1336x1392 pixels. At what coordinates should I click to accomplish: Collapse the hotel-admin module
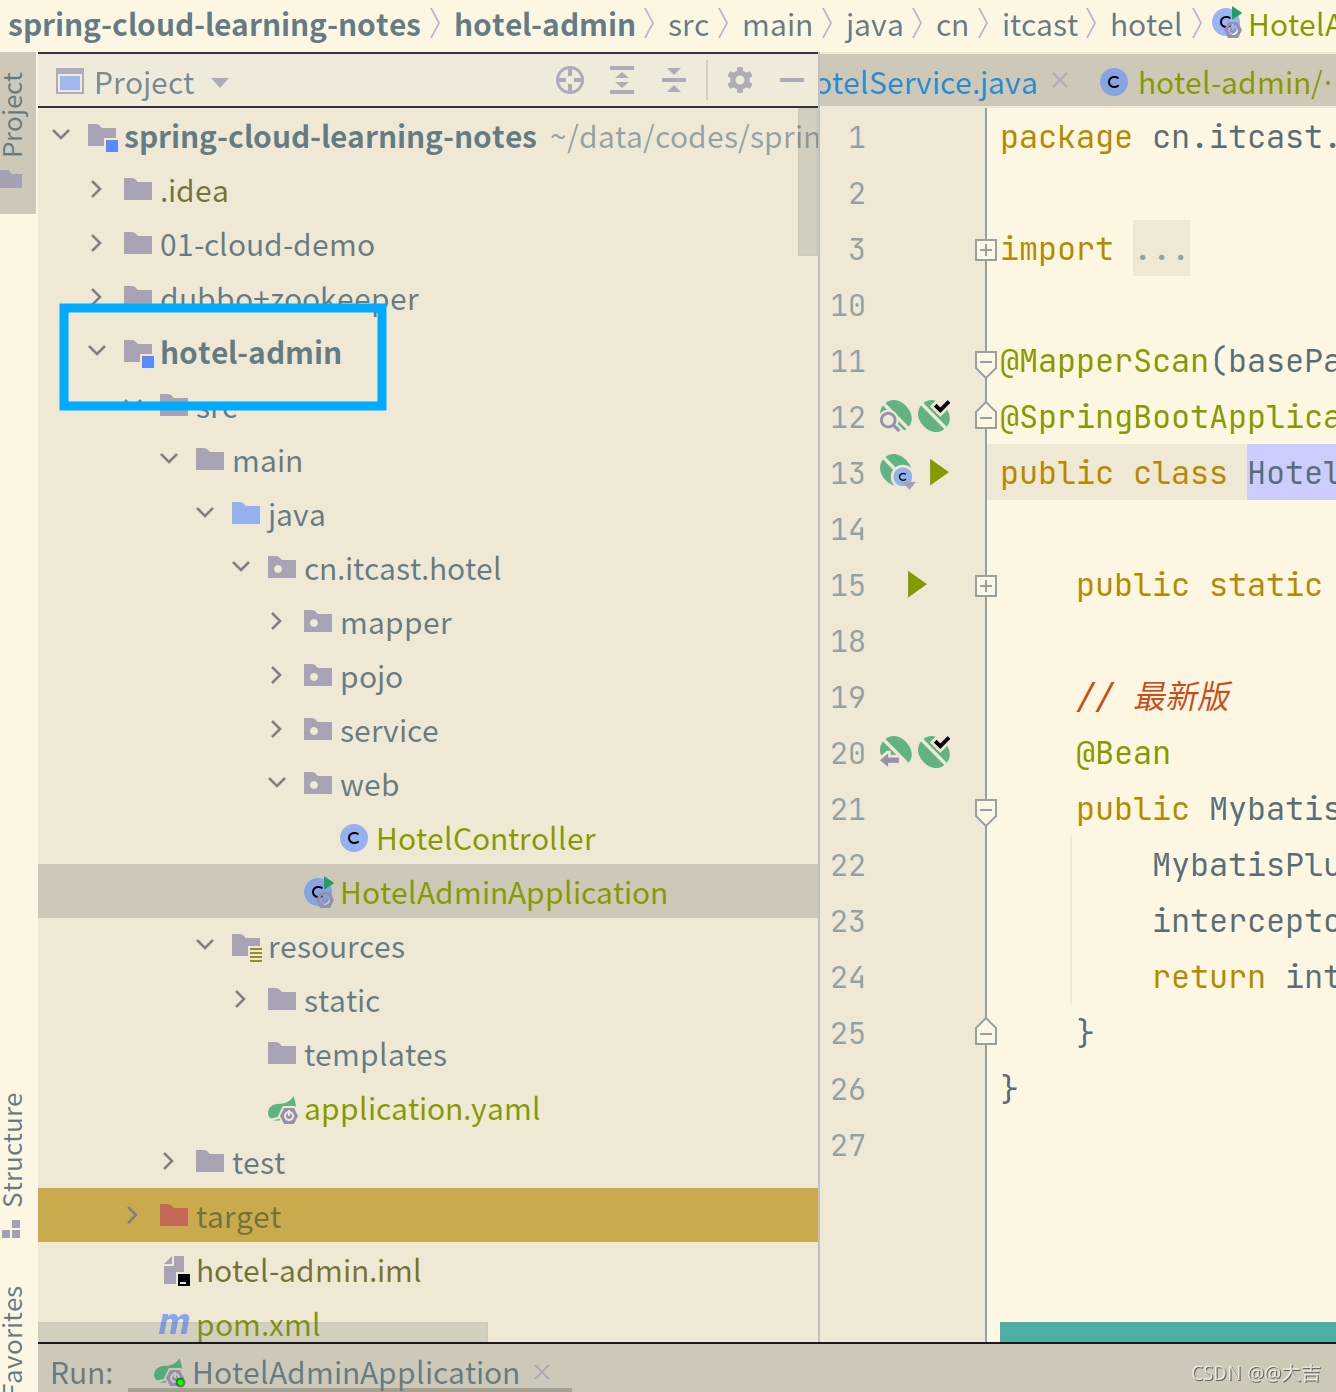[x=97, y=351]
